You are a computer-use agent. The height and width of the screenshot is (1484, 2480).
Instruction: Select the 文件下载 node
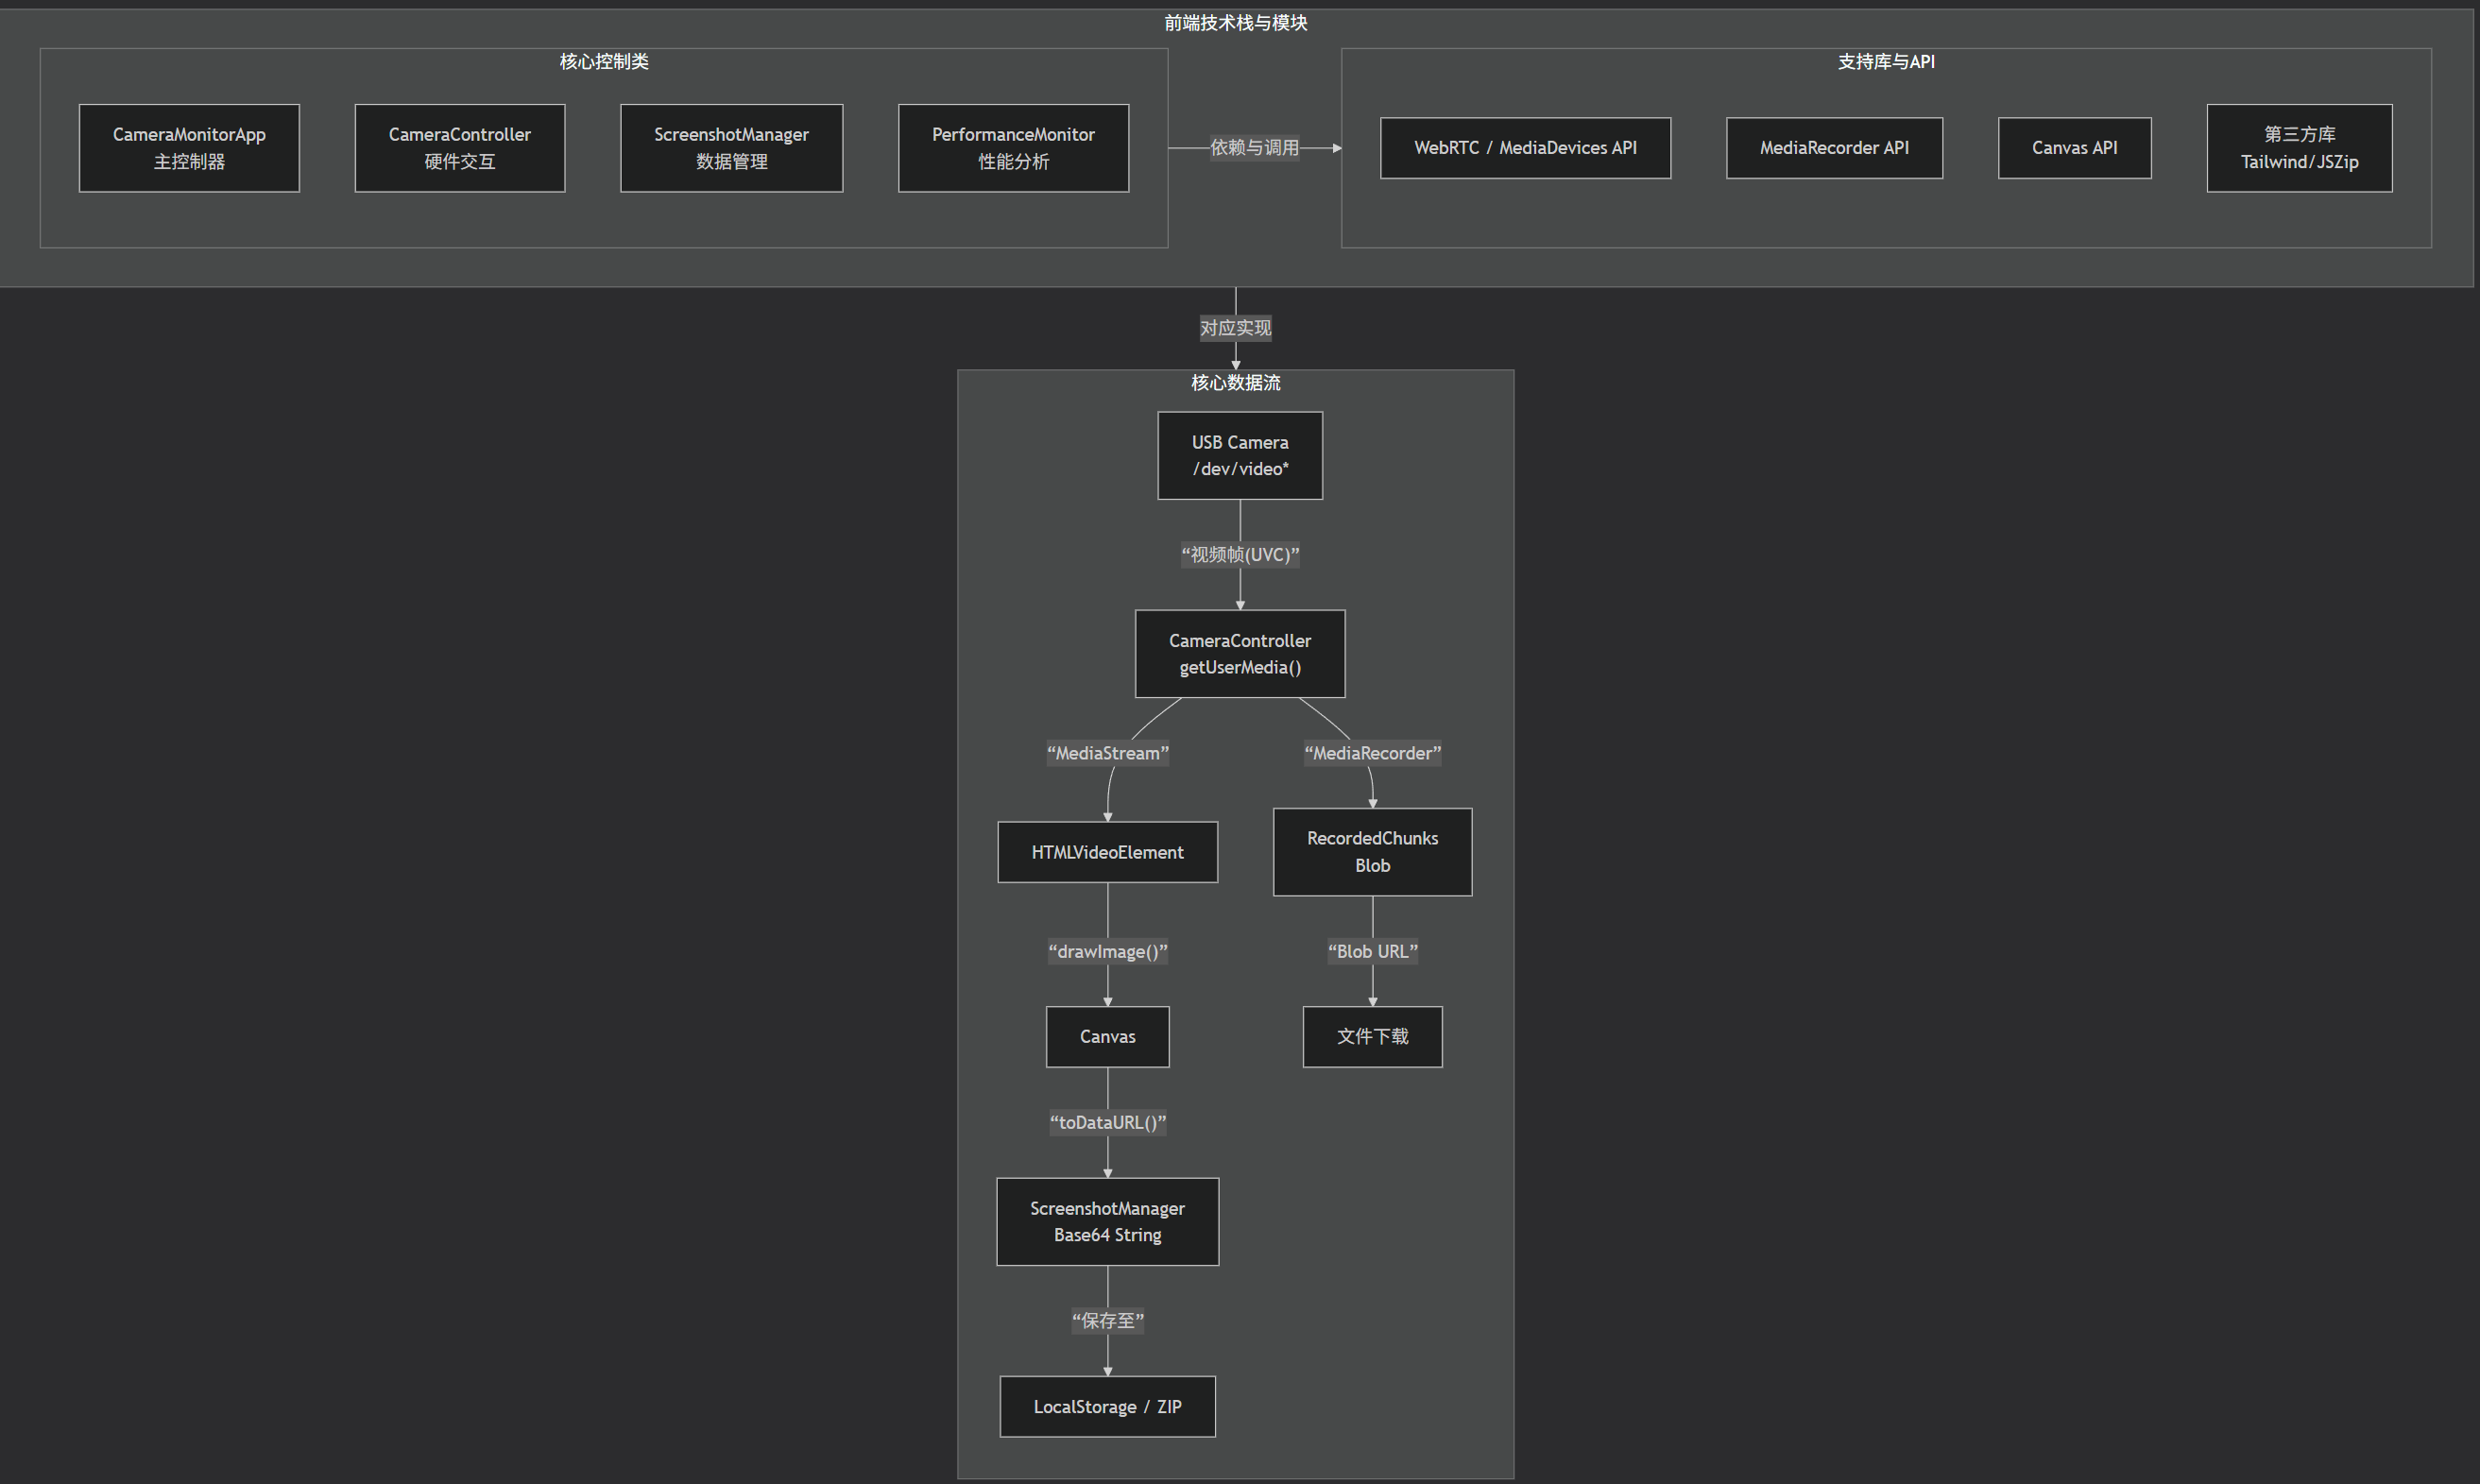[x=1372, y=1036]
